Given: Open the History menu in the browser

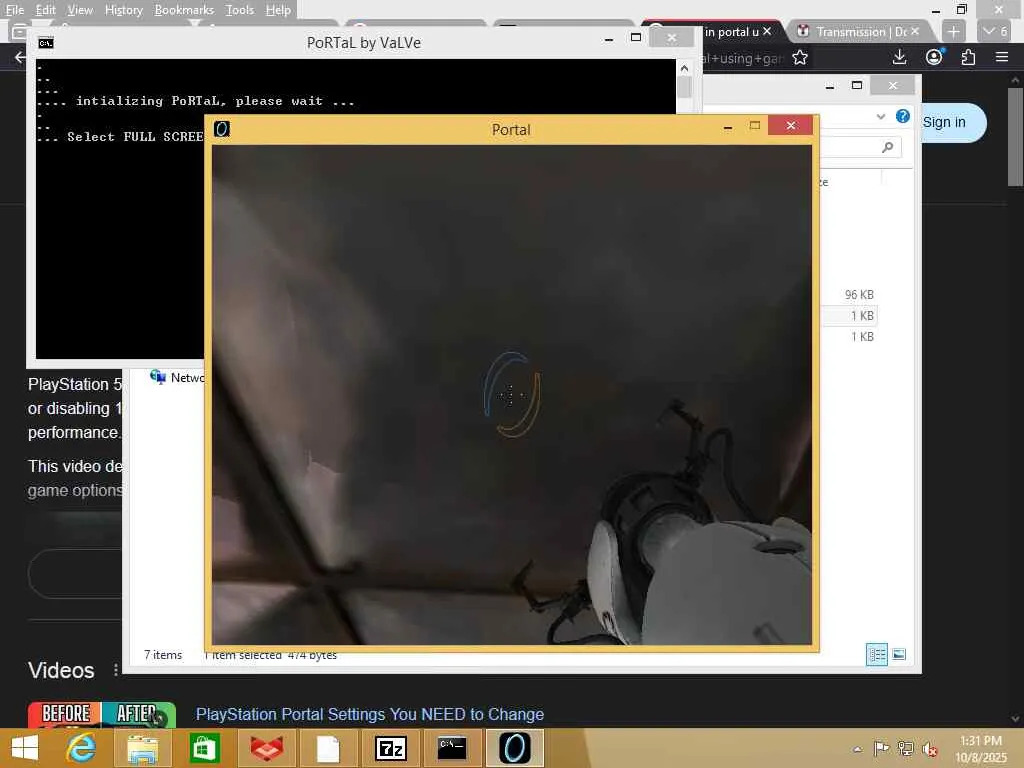Looking at the screenshot, I should 123,10.
